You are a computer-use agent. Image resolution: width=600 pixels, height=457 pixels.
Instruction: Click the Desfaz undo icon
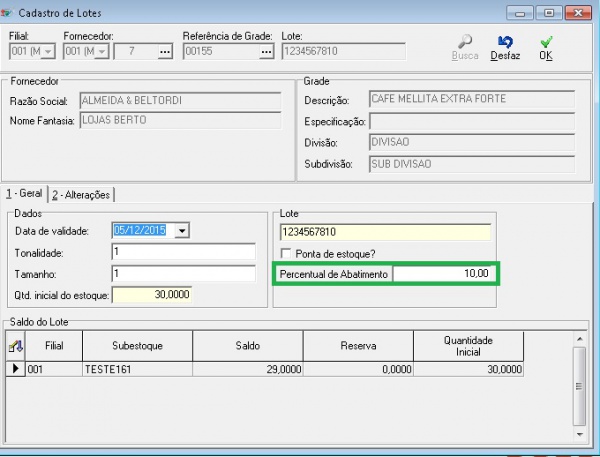tap(505, 43)
